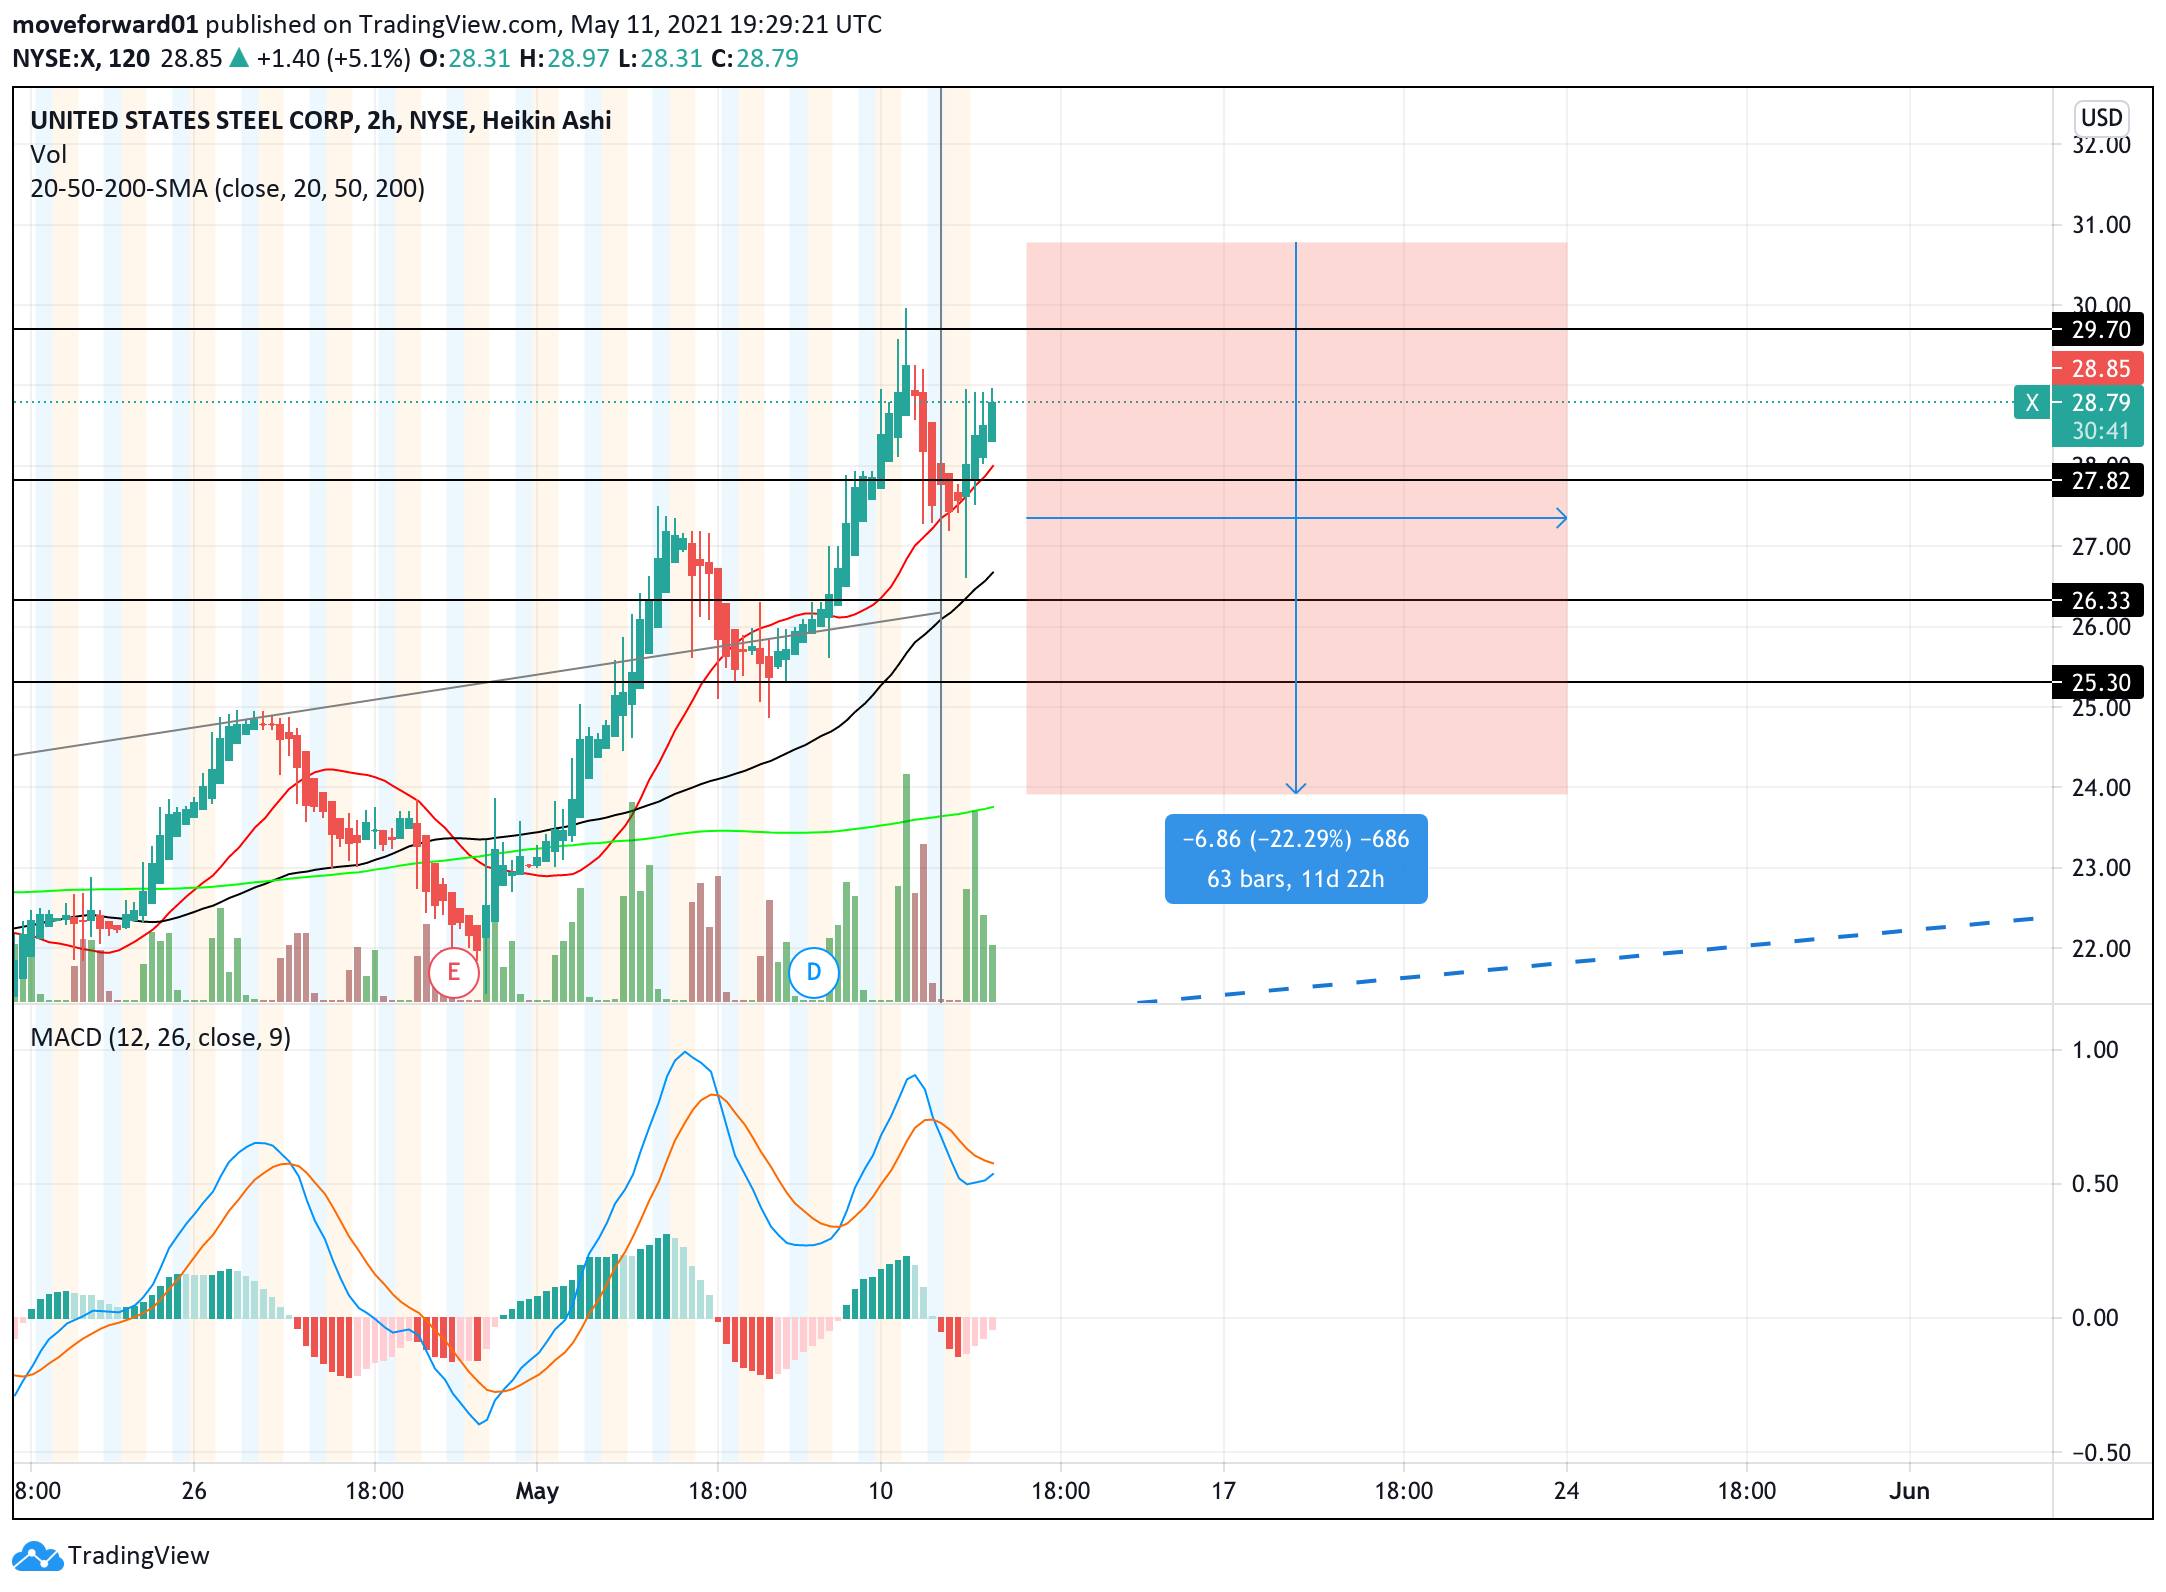Click the TradingView text at bottom
Image resolution: width=2166 pixels, height=1592 pixels.
pyautogui.click(x=139, y=1556)
